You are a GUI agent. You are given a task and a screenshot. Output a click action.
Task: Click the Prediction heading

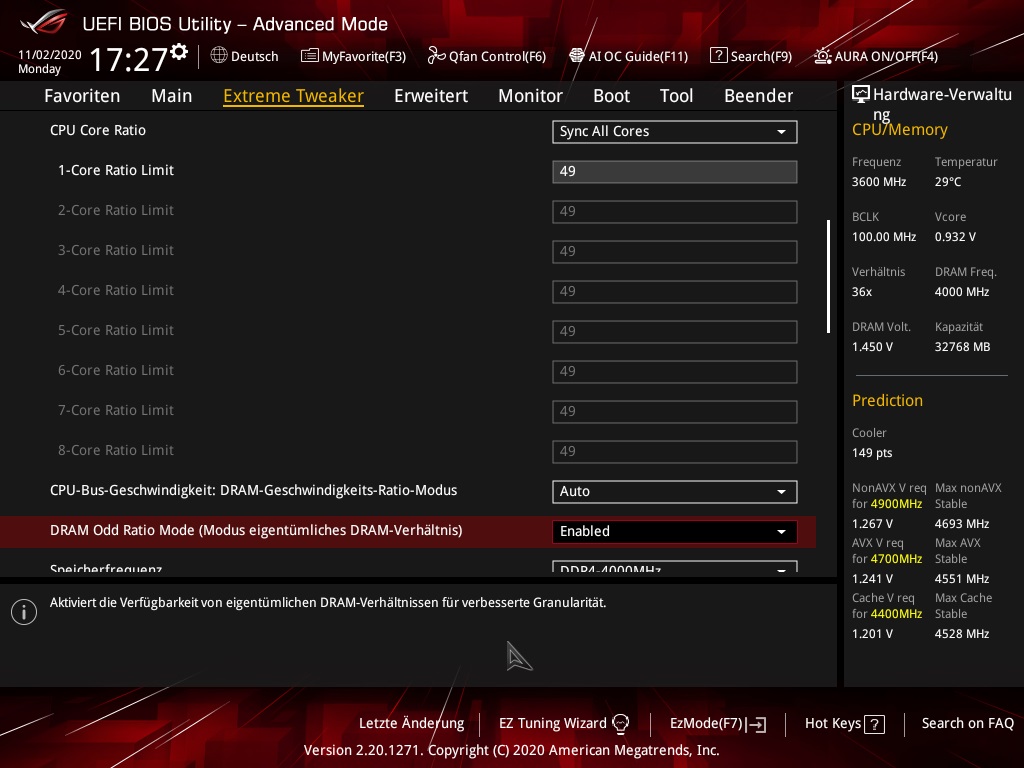click(887, 400)
